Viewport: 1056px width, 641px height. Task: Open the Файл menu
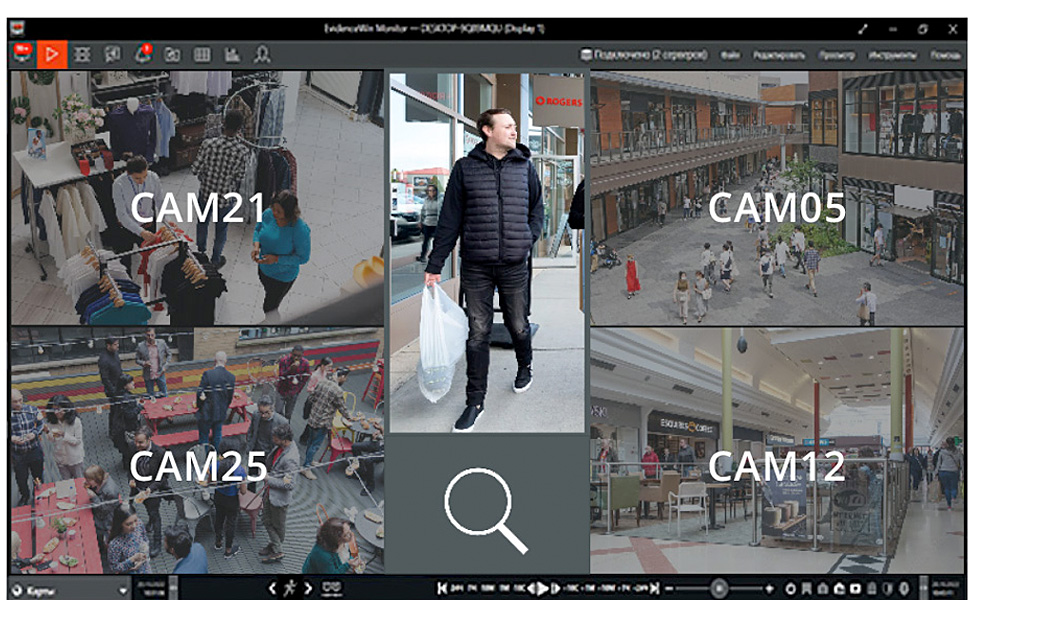pyautogui.click(x=731, y=55)
